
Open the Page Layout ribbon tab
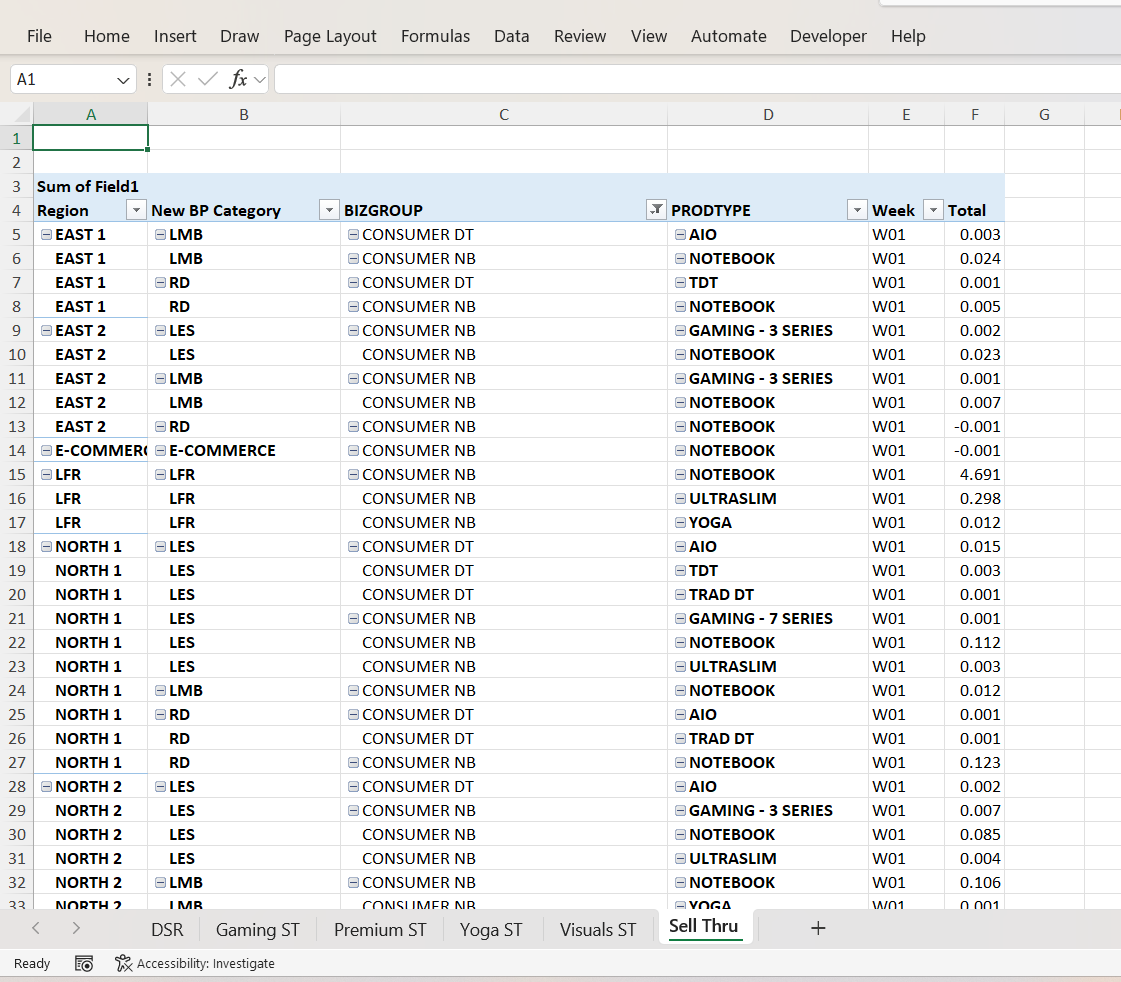point(330,36)
